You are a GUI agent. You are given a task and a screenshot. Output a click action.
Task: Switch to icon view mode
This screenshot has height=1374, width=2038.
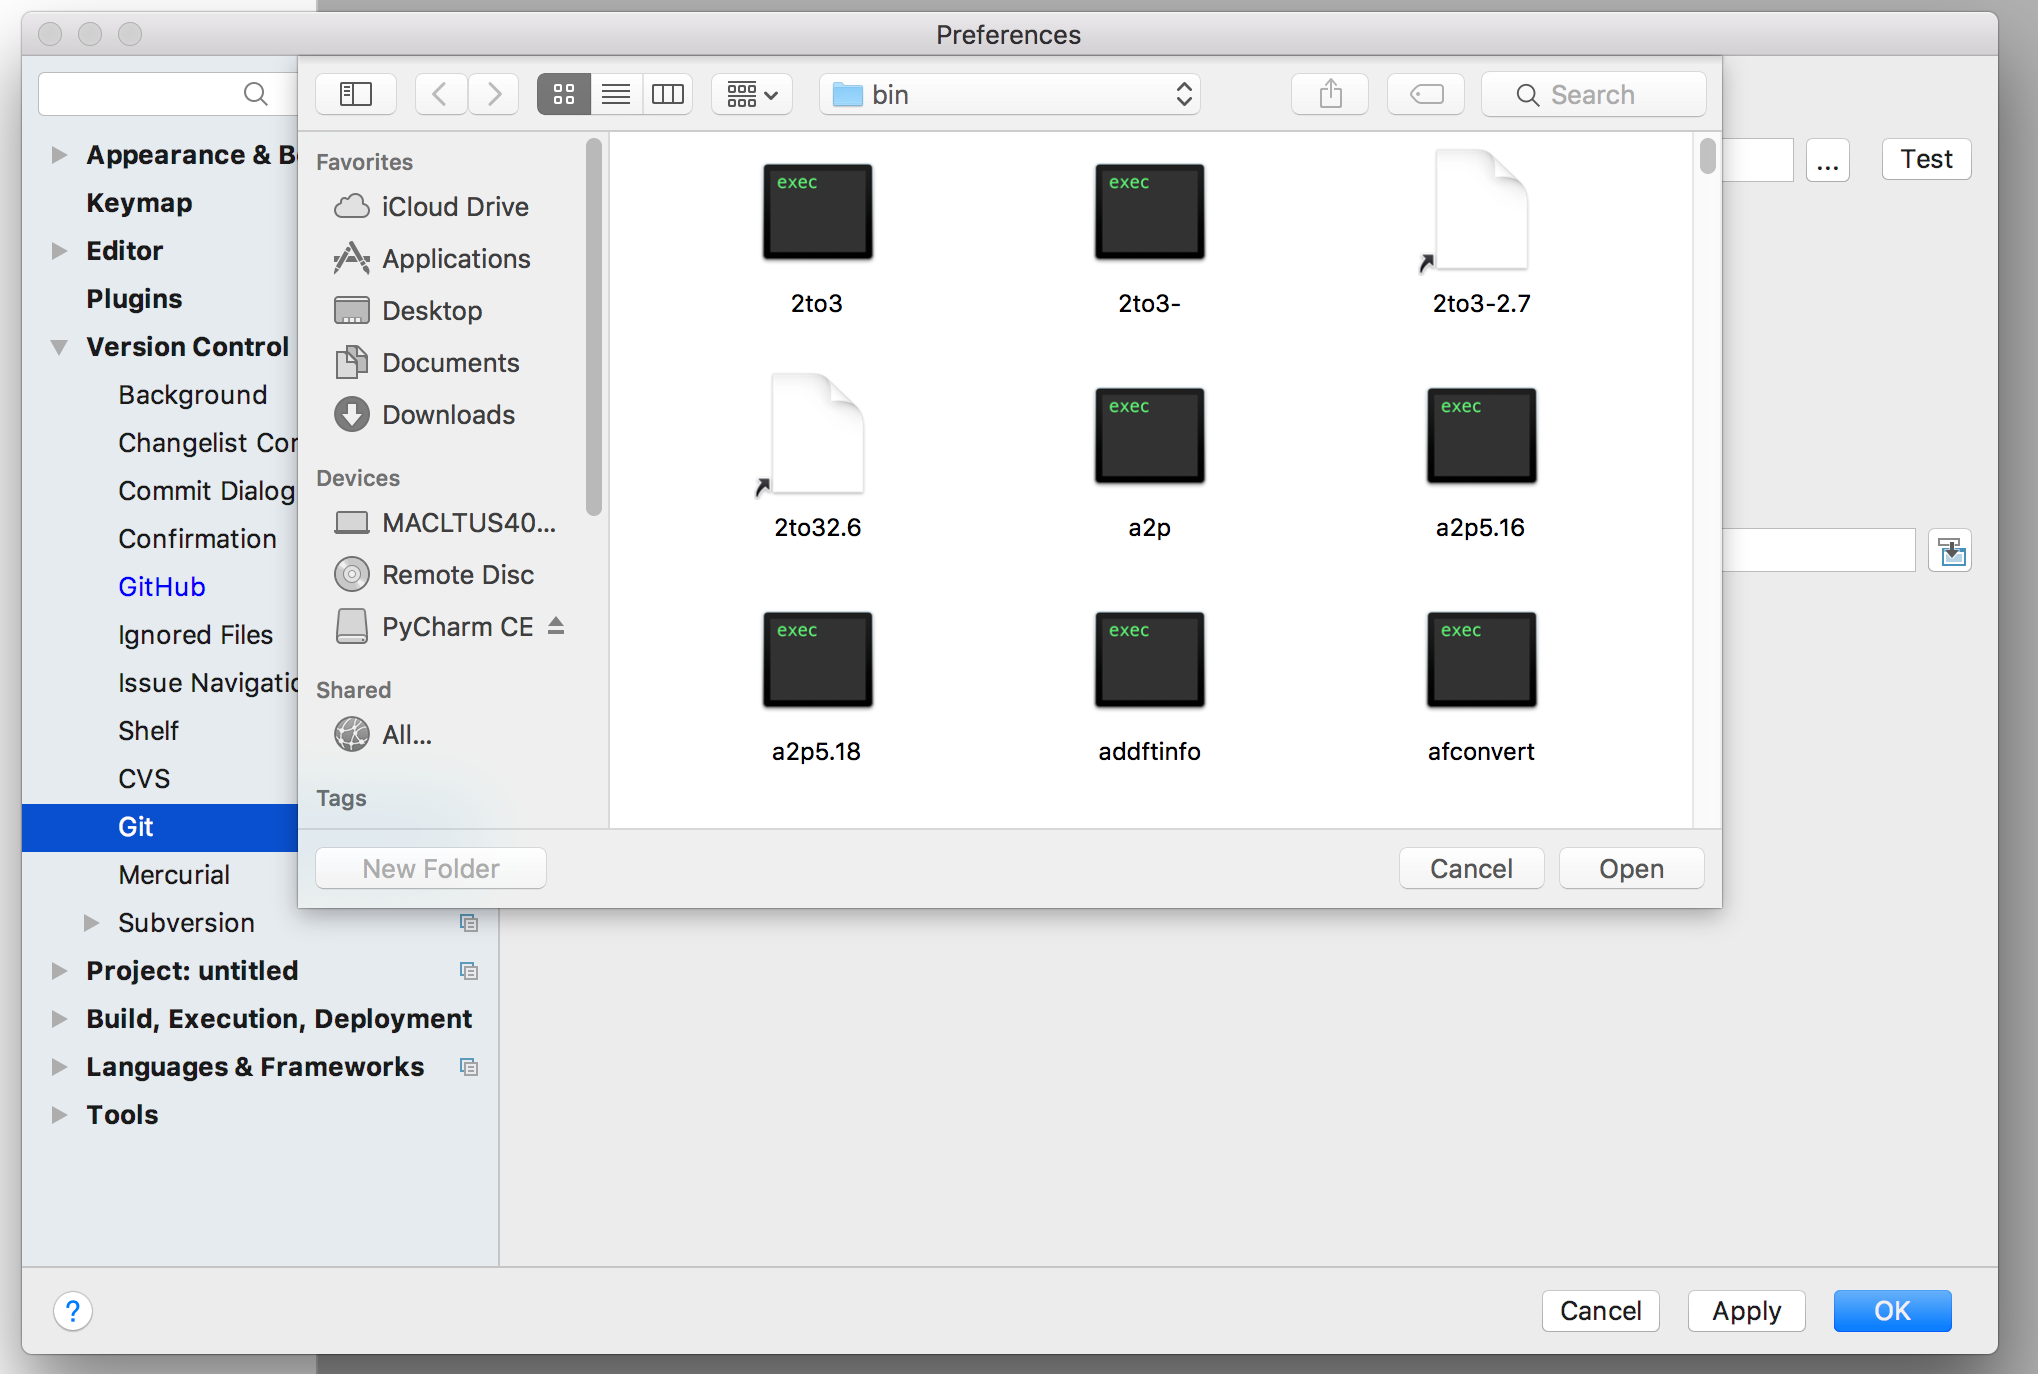tap(563, 94)
